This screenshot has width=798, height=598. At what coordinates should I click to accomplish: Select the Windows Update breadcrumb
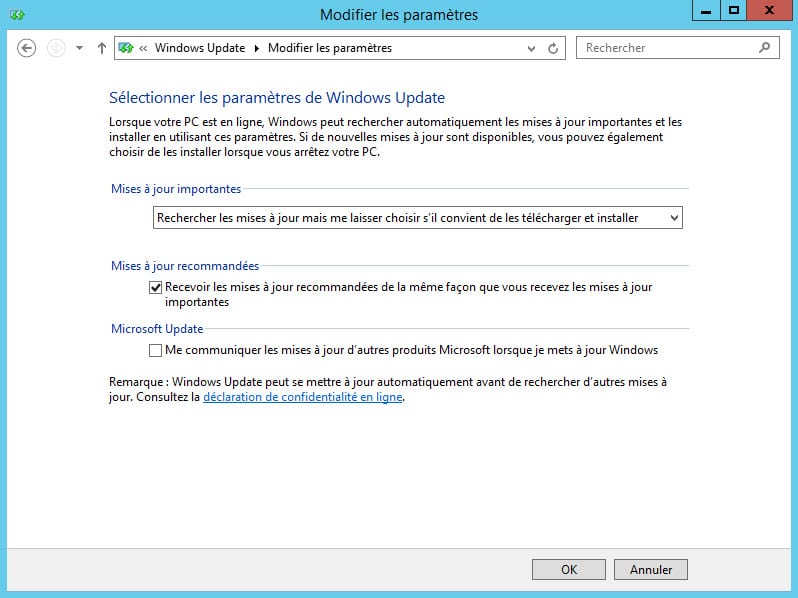(x=200, y=48)
